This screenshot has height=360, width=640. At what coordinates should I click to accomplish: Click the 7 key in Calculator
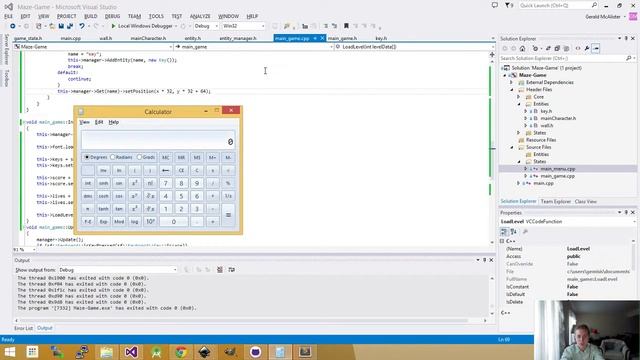(x=166, y=183)
